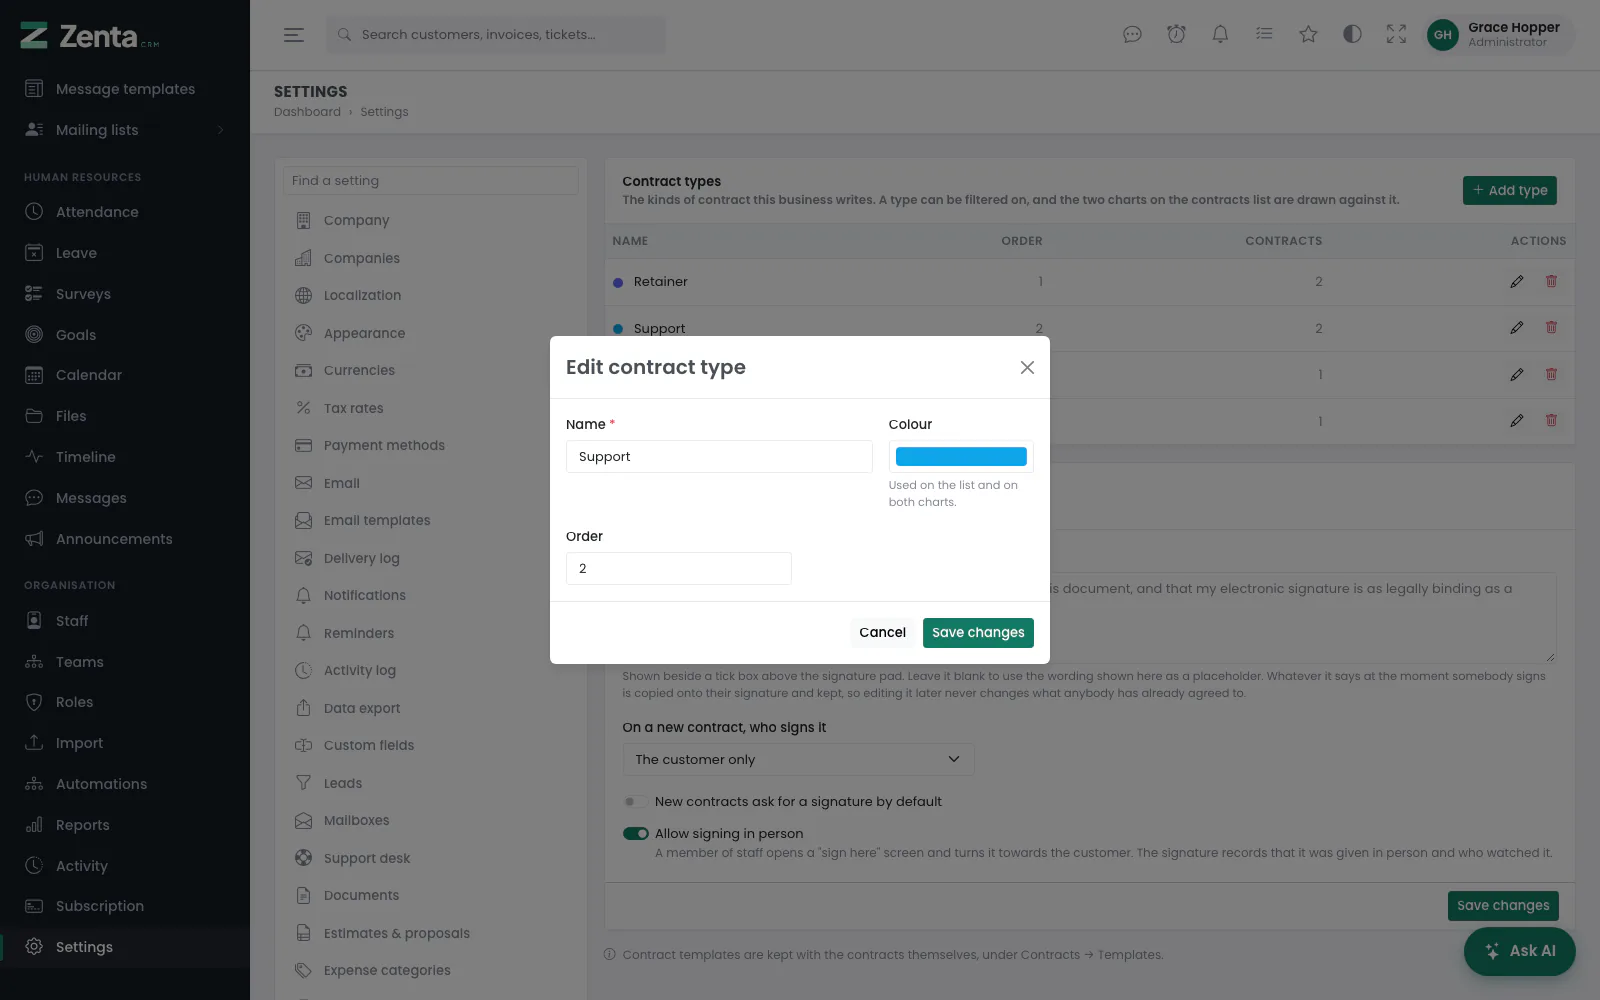Cancel the contract type edit

pos(882,633)
